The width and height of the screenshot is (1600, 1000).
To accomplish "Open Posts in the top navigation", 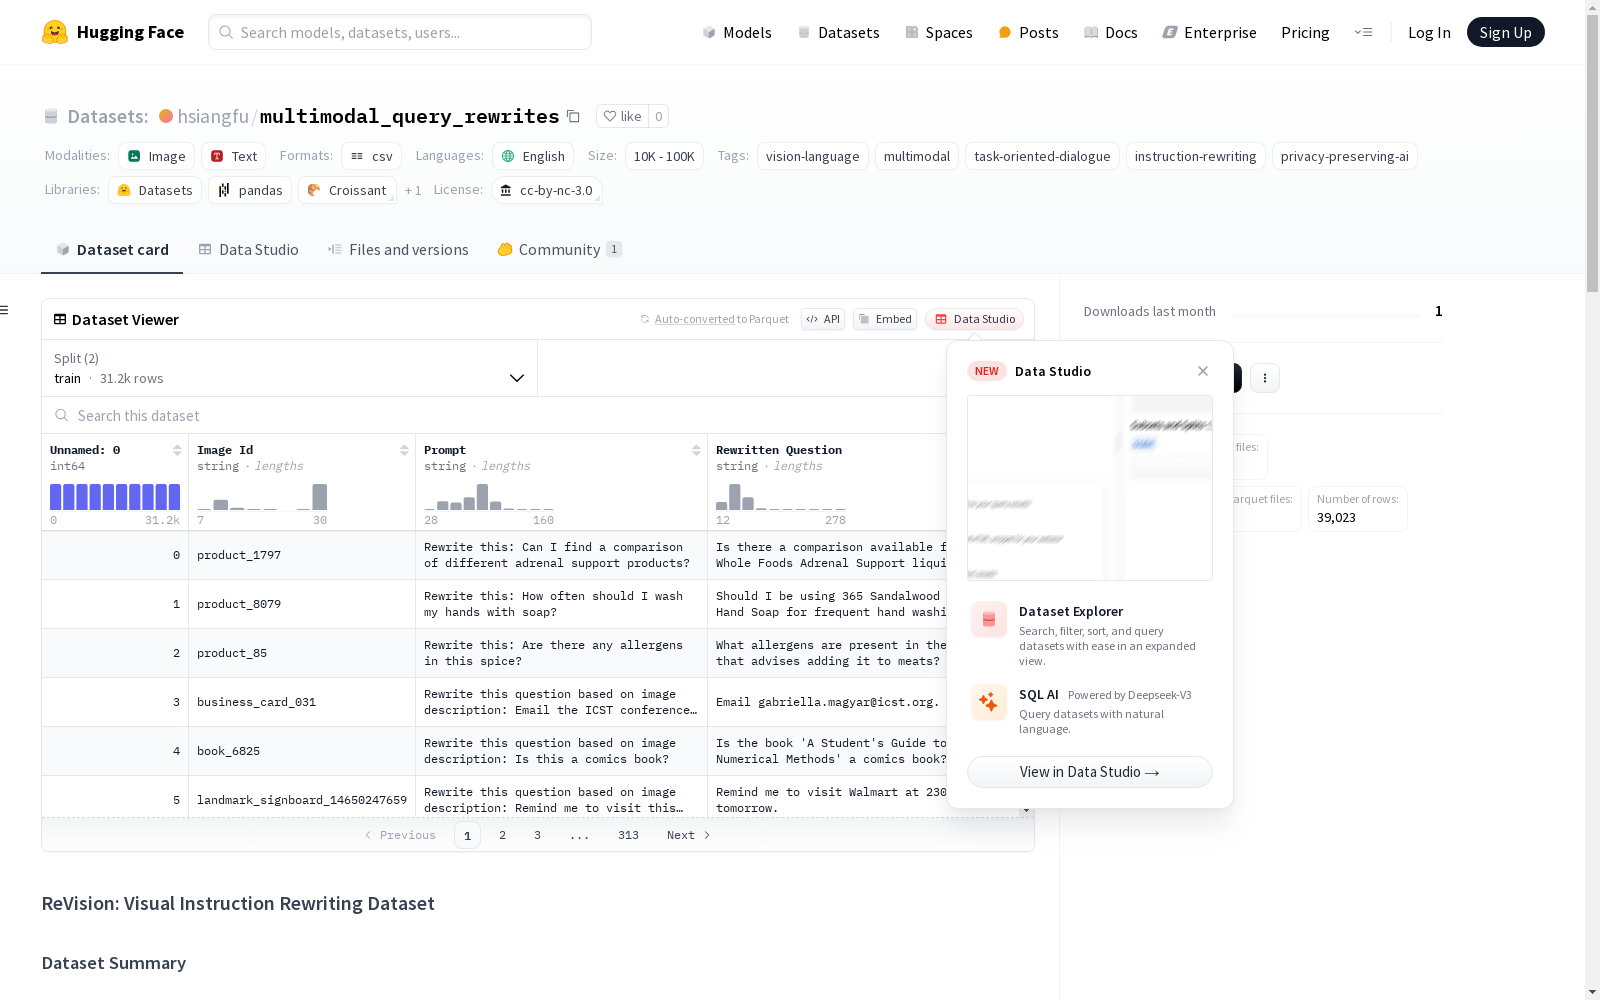I will tap(1028, 32).
